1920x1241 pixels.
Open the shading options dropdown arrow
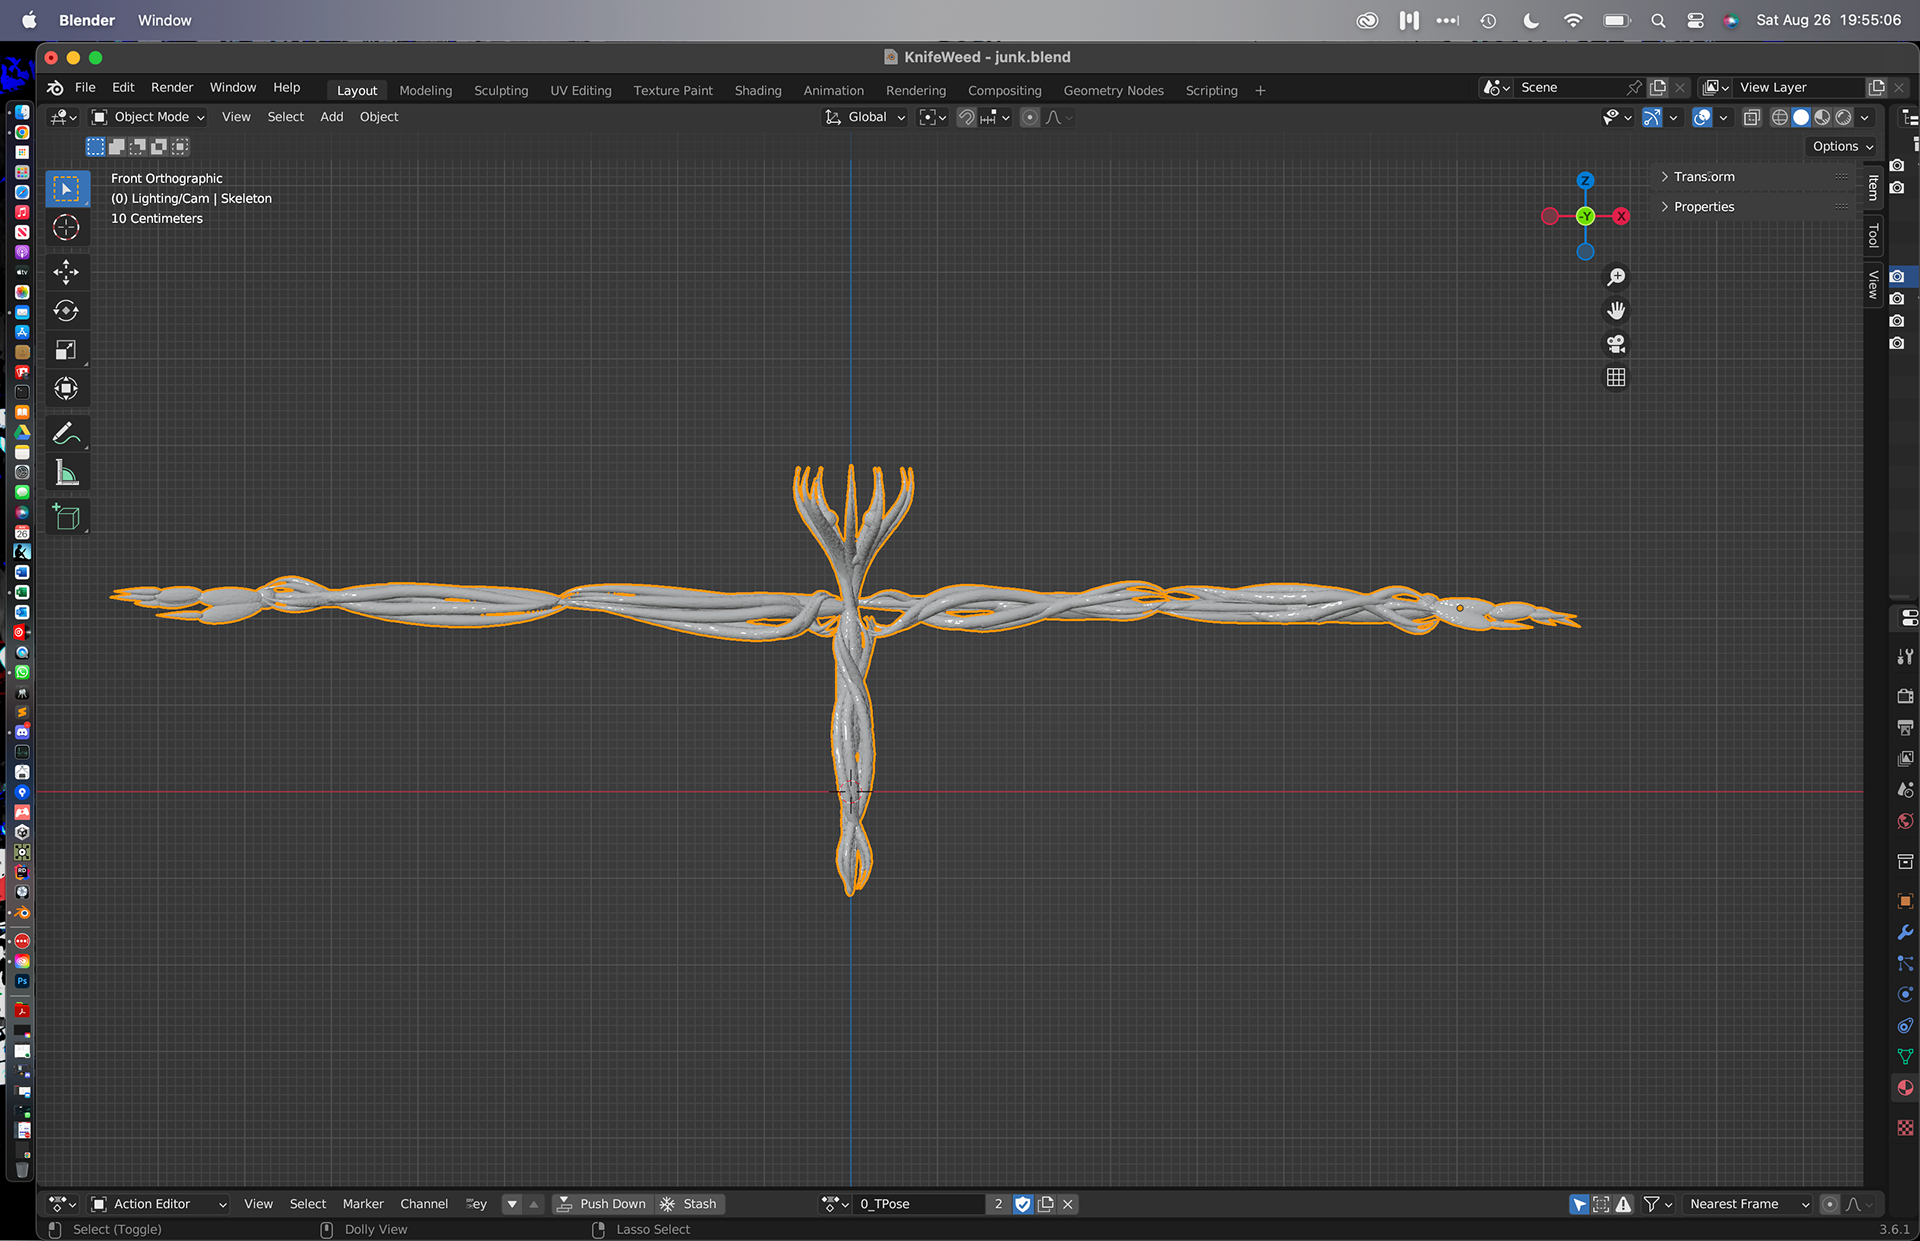pos(1865,118)
